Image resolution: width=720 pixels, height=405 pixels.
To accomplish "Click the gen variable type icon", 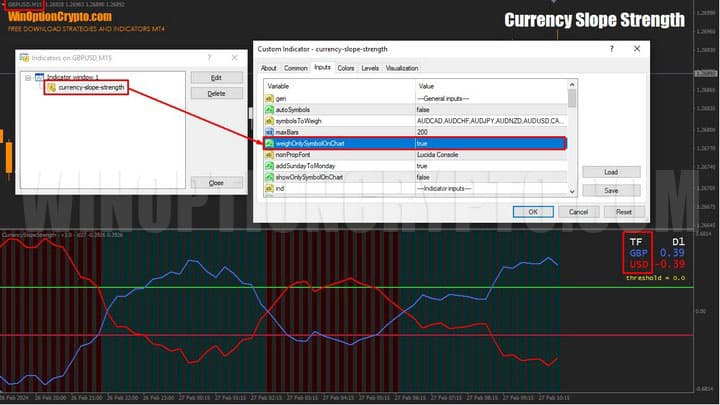I will (x=270, y=99).
